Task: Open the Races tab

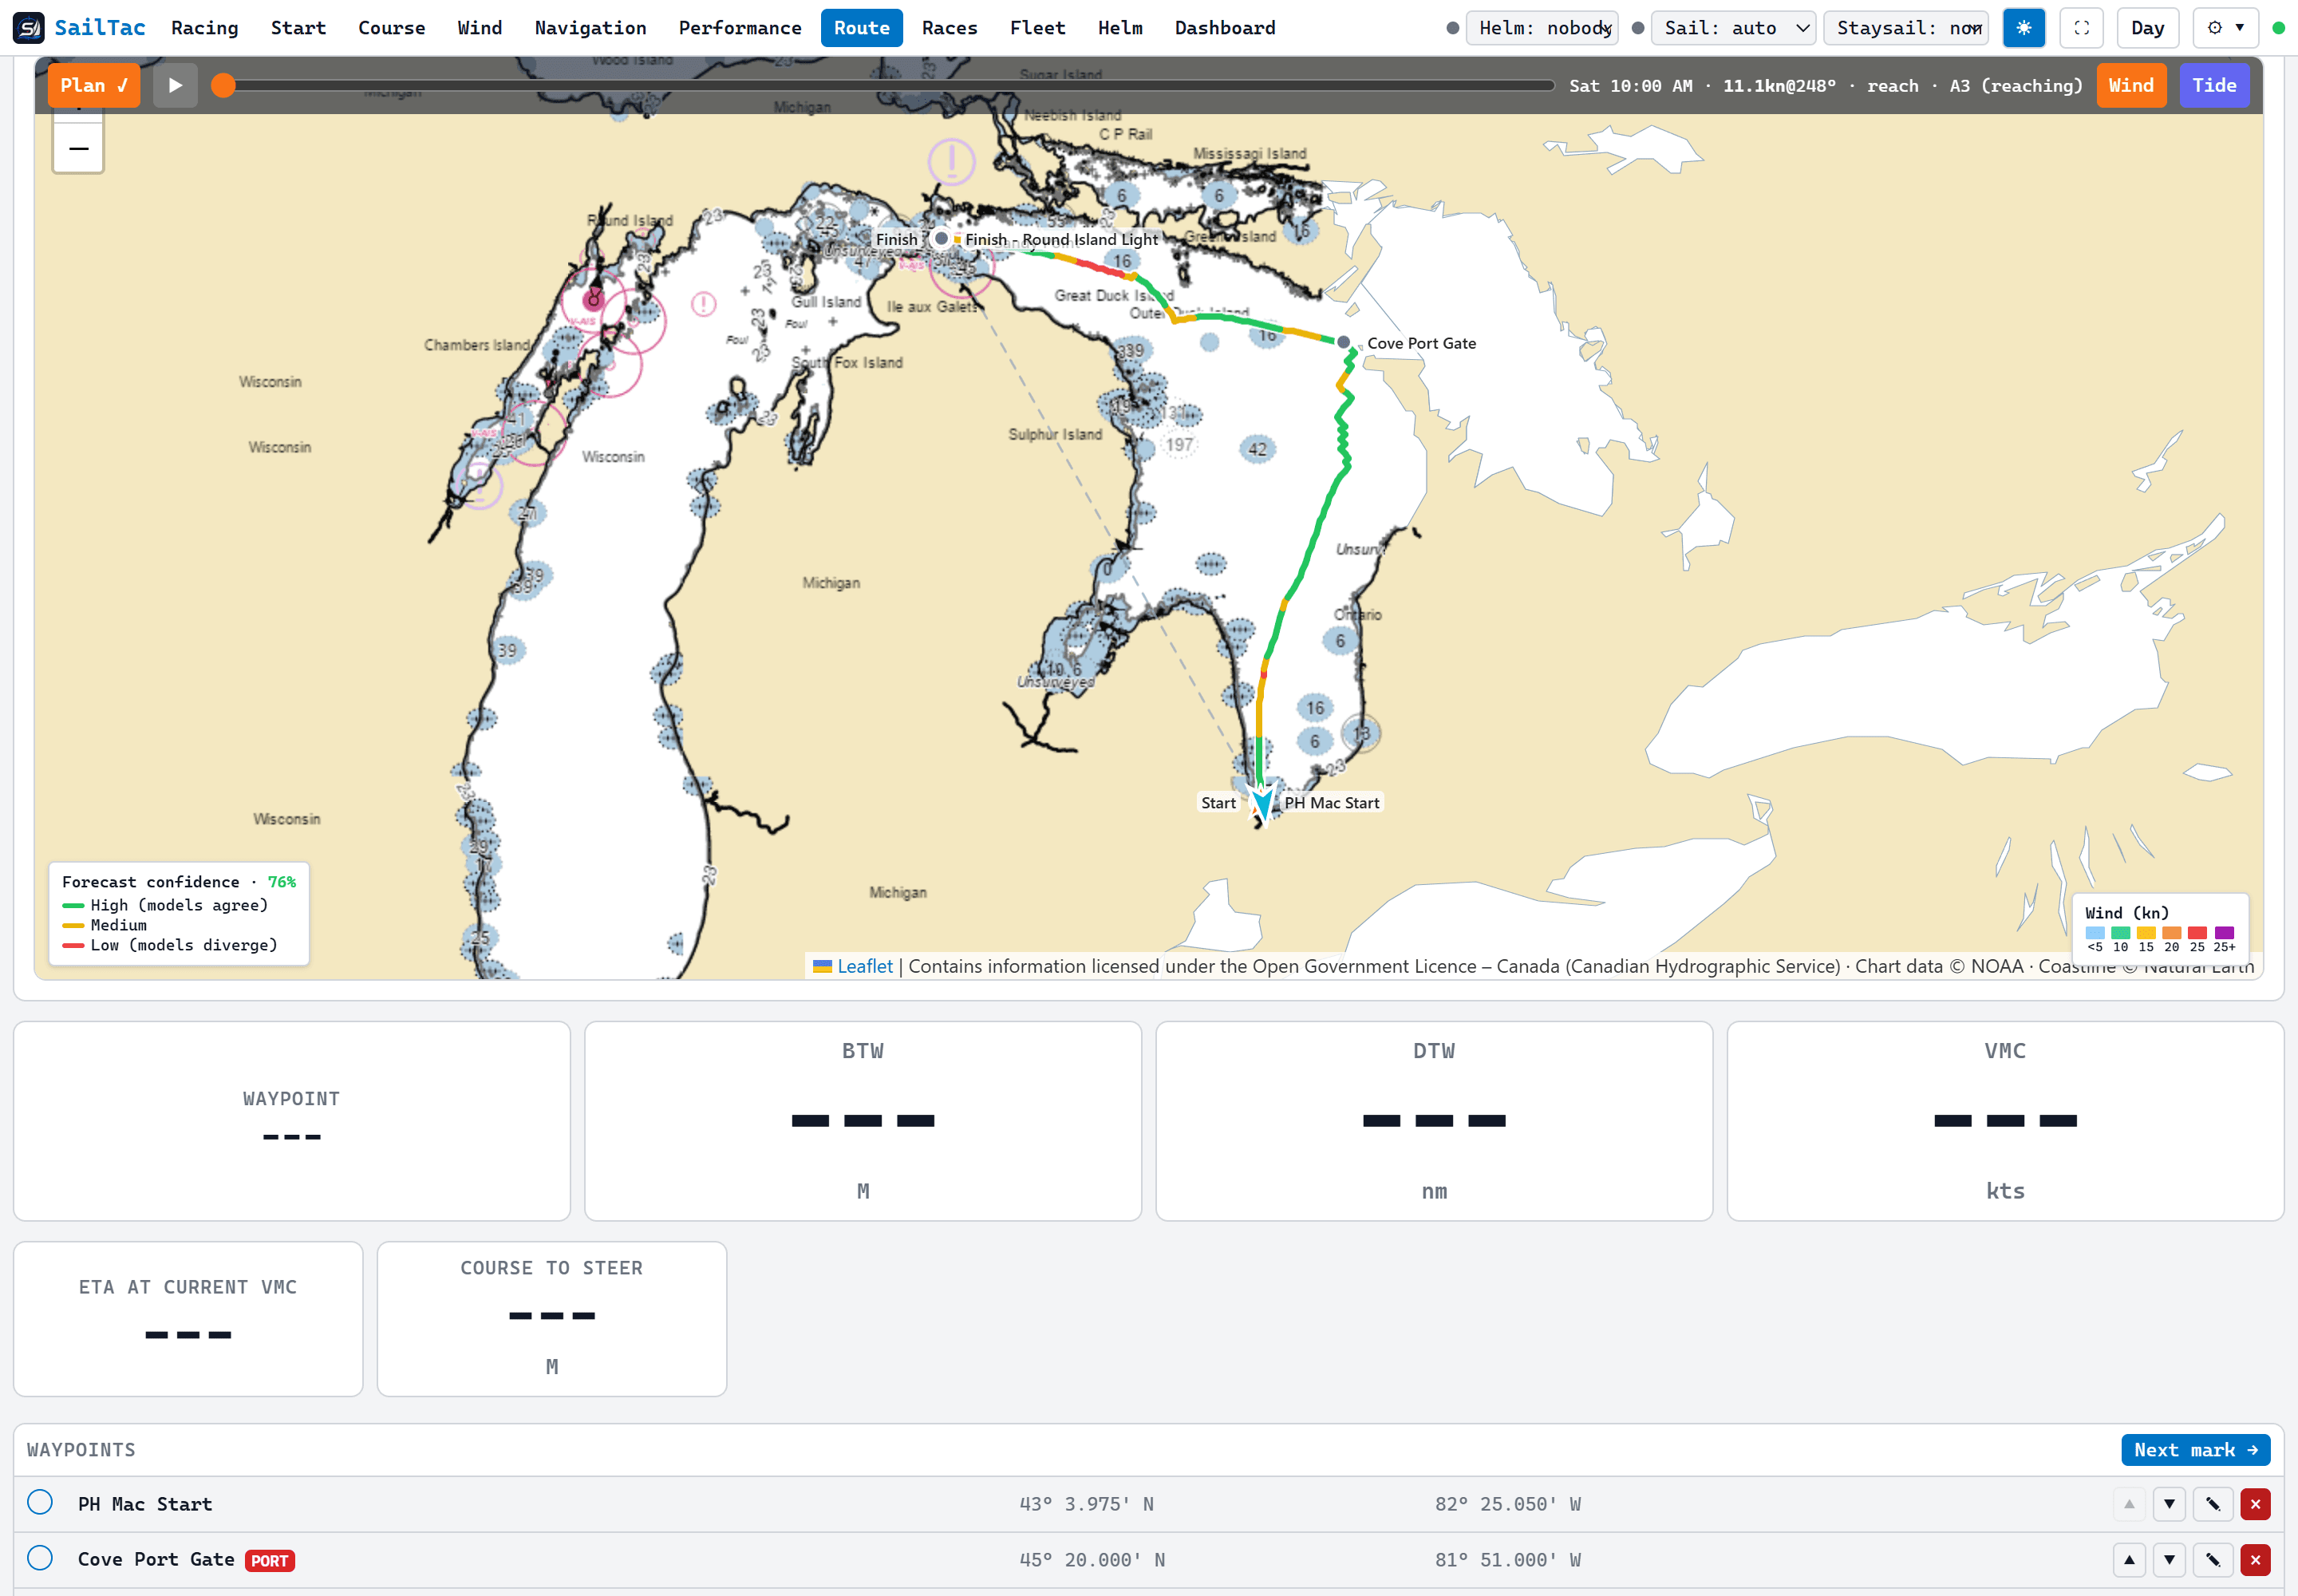Action: [x=949, y=28]
